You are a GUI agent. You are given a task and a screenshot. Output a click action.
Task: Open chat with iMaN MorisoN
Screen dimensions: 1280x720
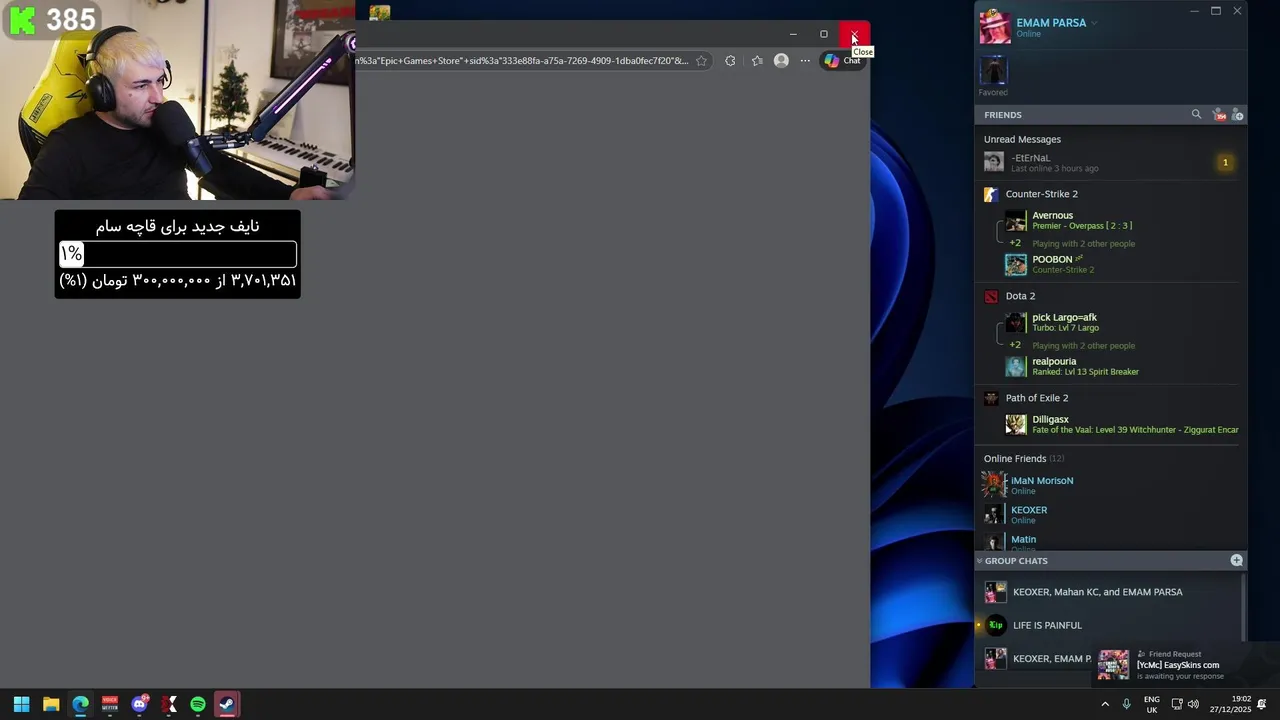pos(1110,485)
